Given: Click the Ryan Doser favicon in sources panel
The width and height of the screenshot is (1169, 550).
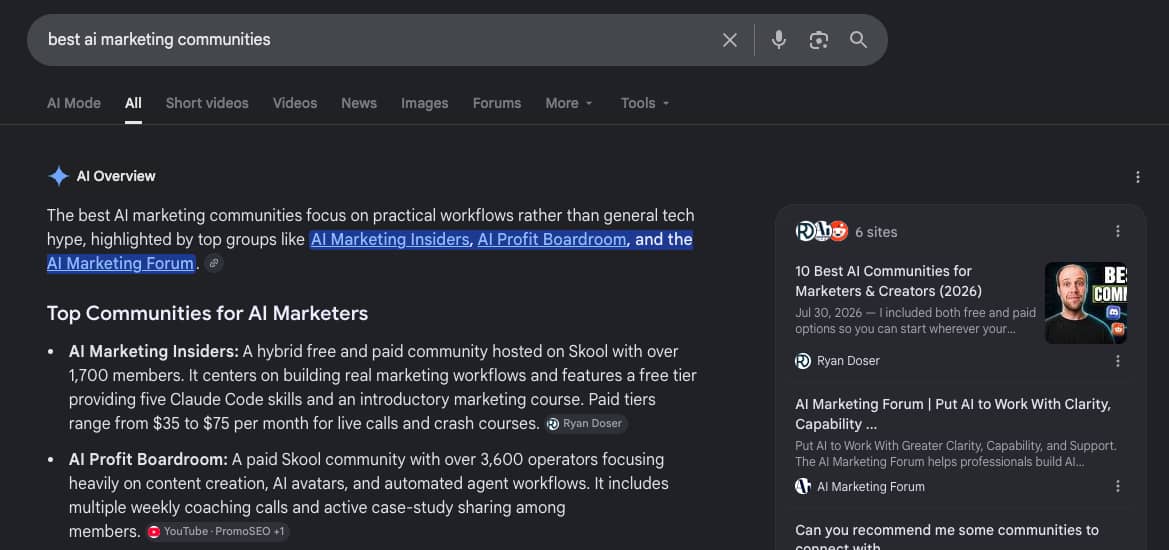Looking at the screenshot, I should [803, 361].
